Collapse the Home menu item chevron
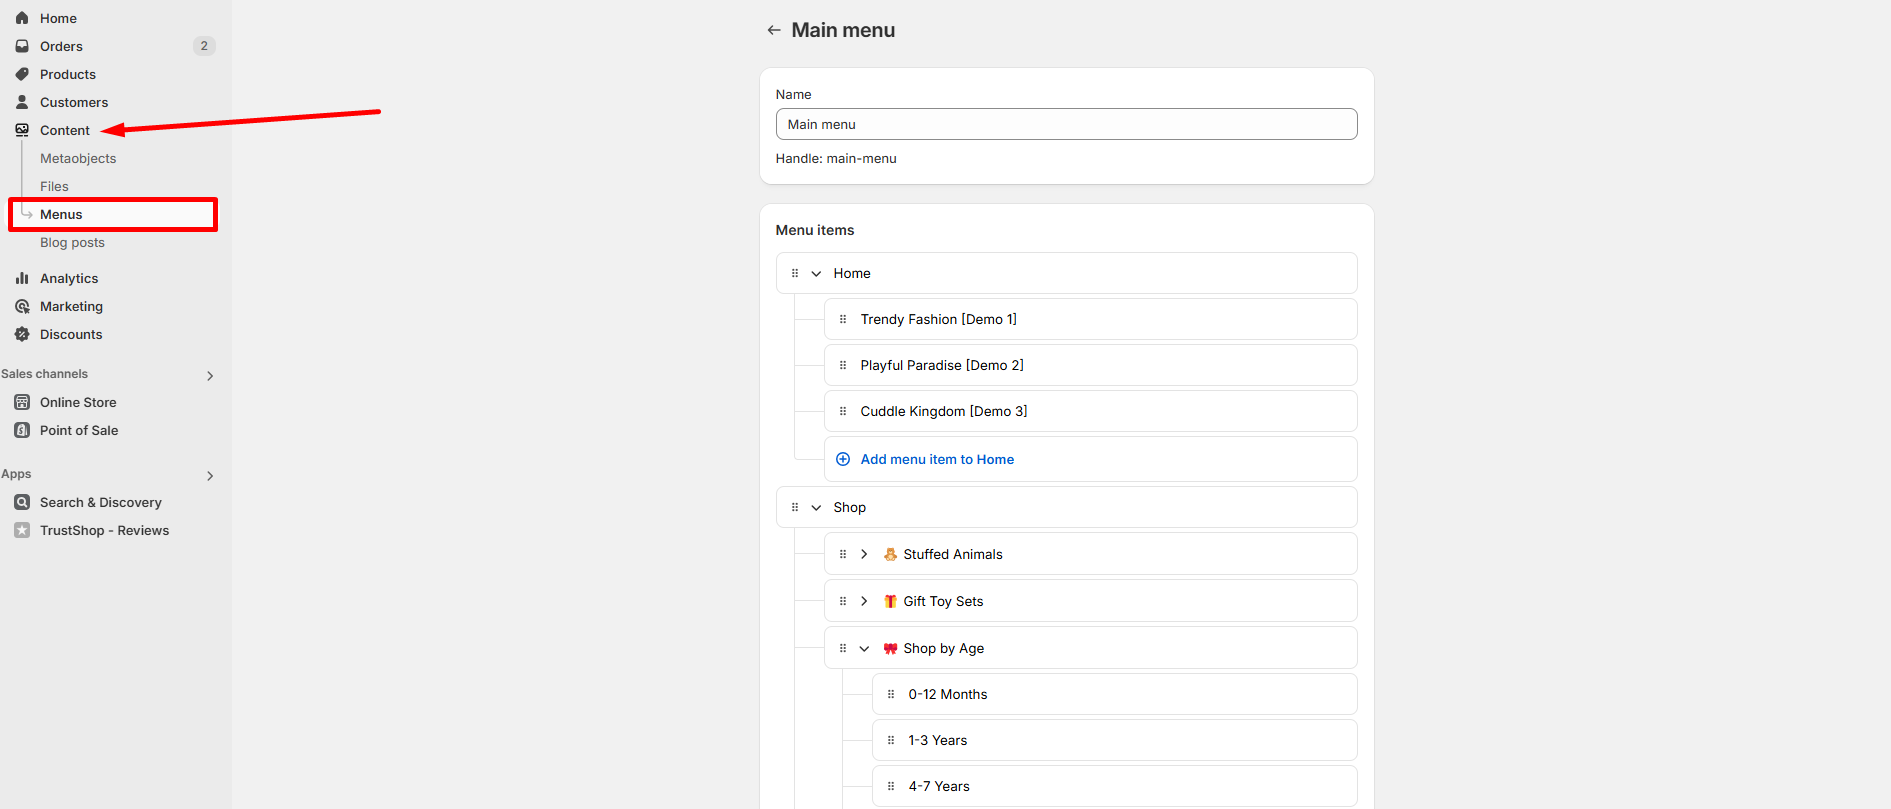1891x809 pixels. pos(816,273)
